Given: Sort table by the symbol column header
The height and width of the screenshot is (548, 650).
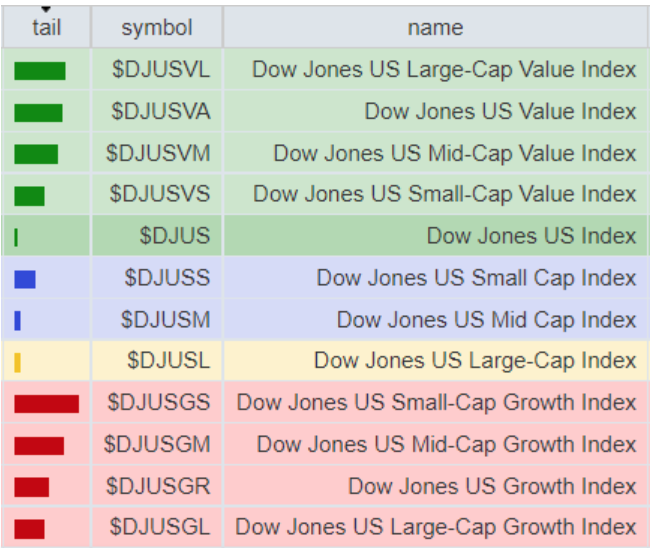Looking at the screenshot, I should [157, 28].
